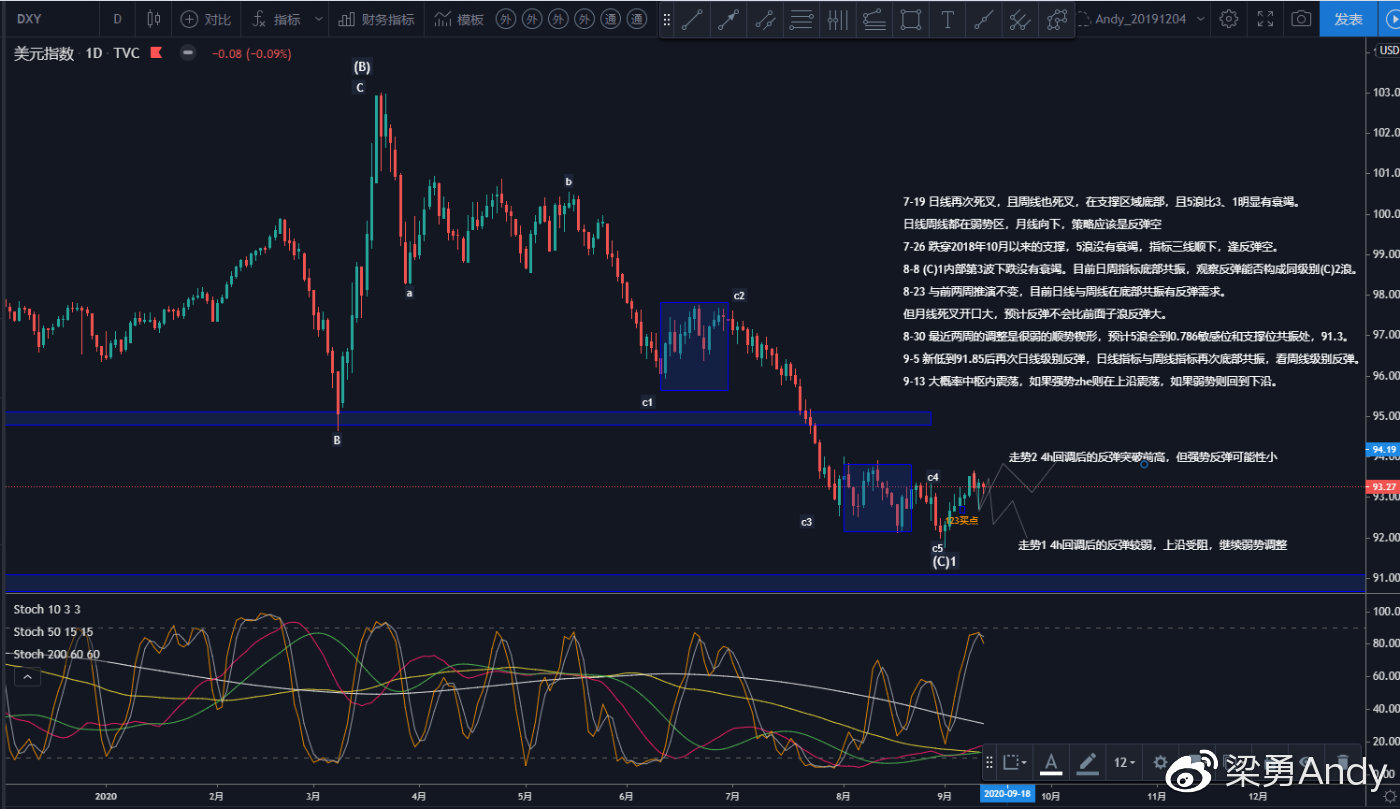1400x809 pixels.
Task: Change candlestick chart style
Action: 153,19
